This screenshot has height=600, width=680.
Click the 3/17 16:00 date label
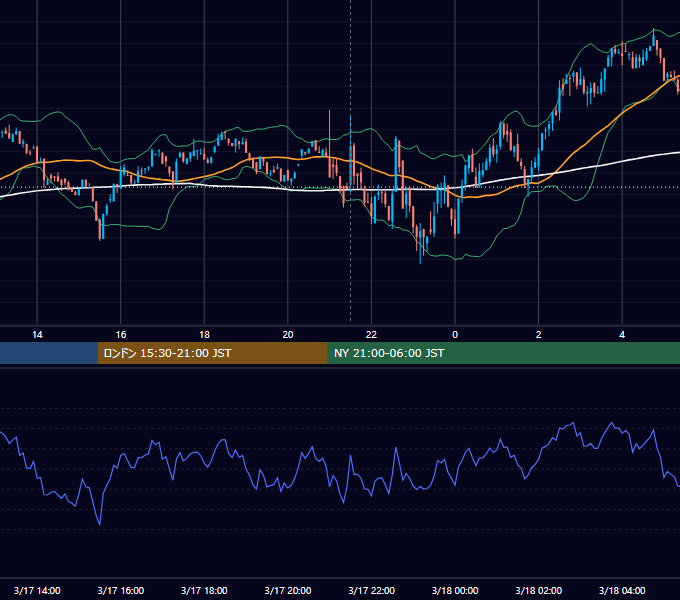point(121,590)
